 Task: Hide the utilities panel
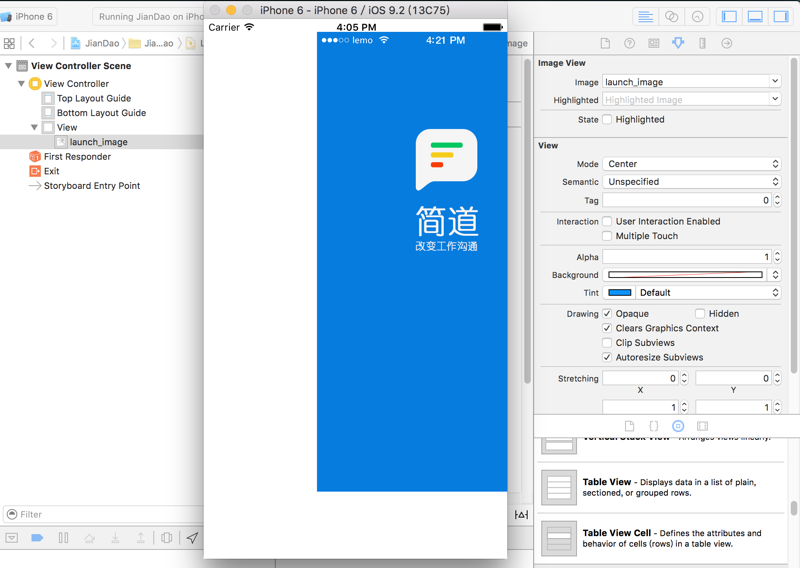[x=781, y=17]
